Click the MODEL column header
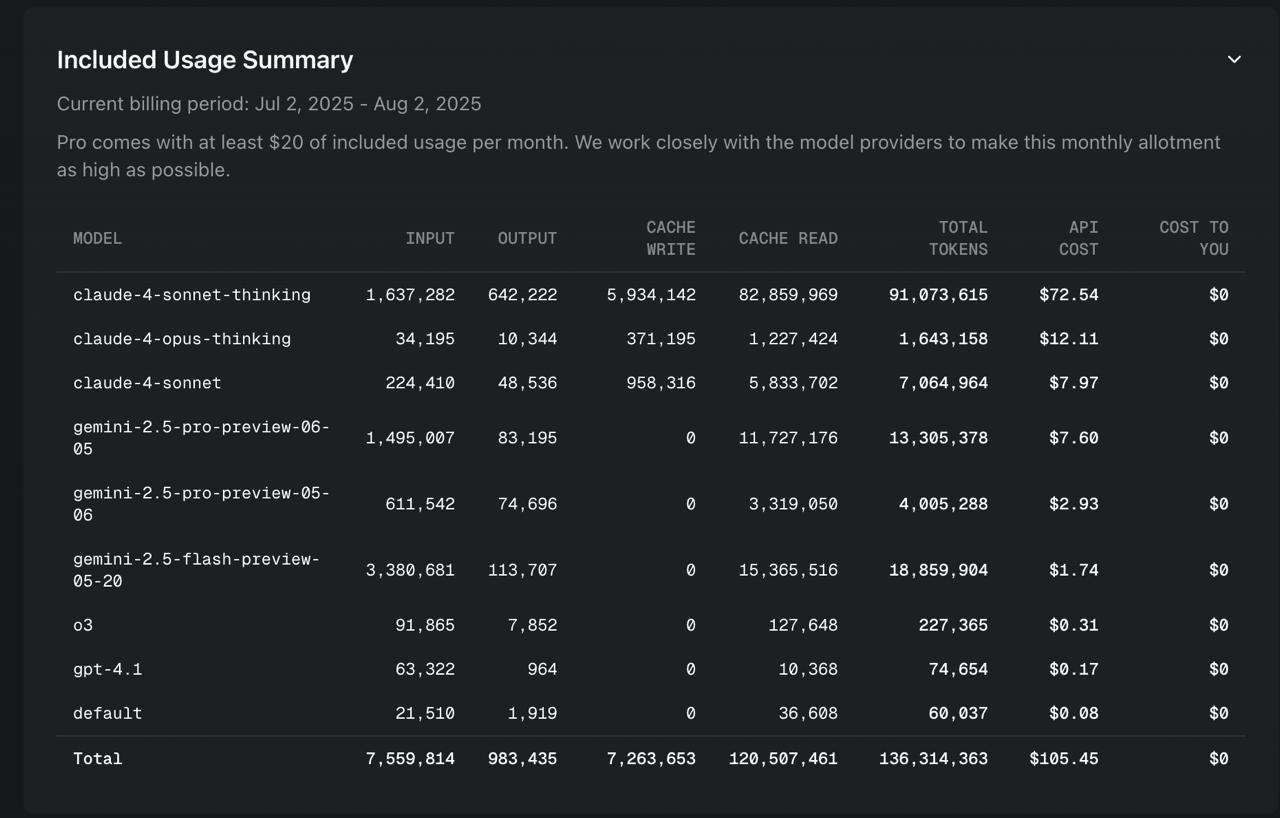 (98, 238)
